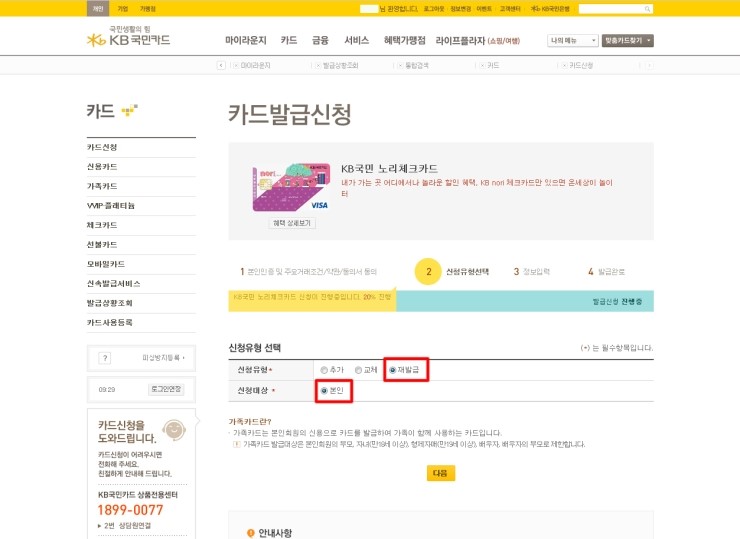
Task: Click the 정보변경 link
Action: (460, 9)
